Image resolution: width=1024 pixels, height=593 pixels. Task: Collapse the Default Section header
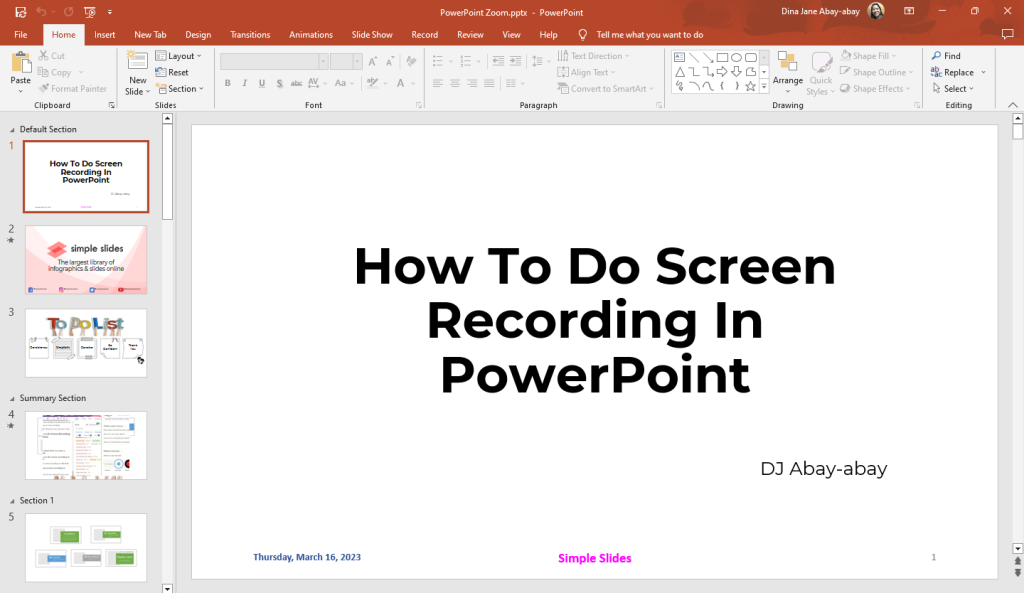[12, 130]
